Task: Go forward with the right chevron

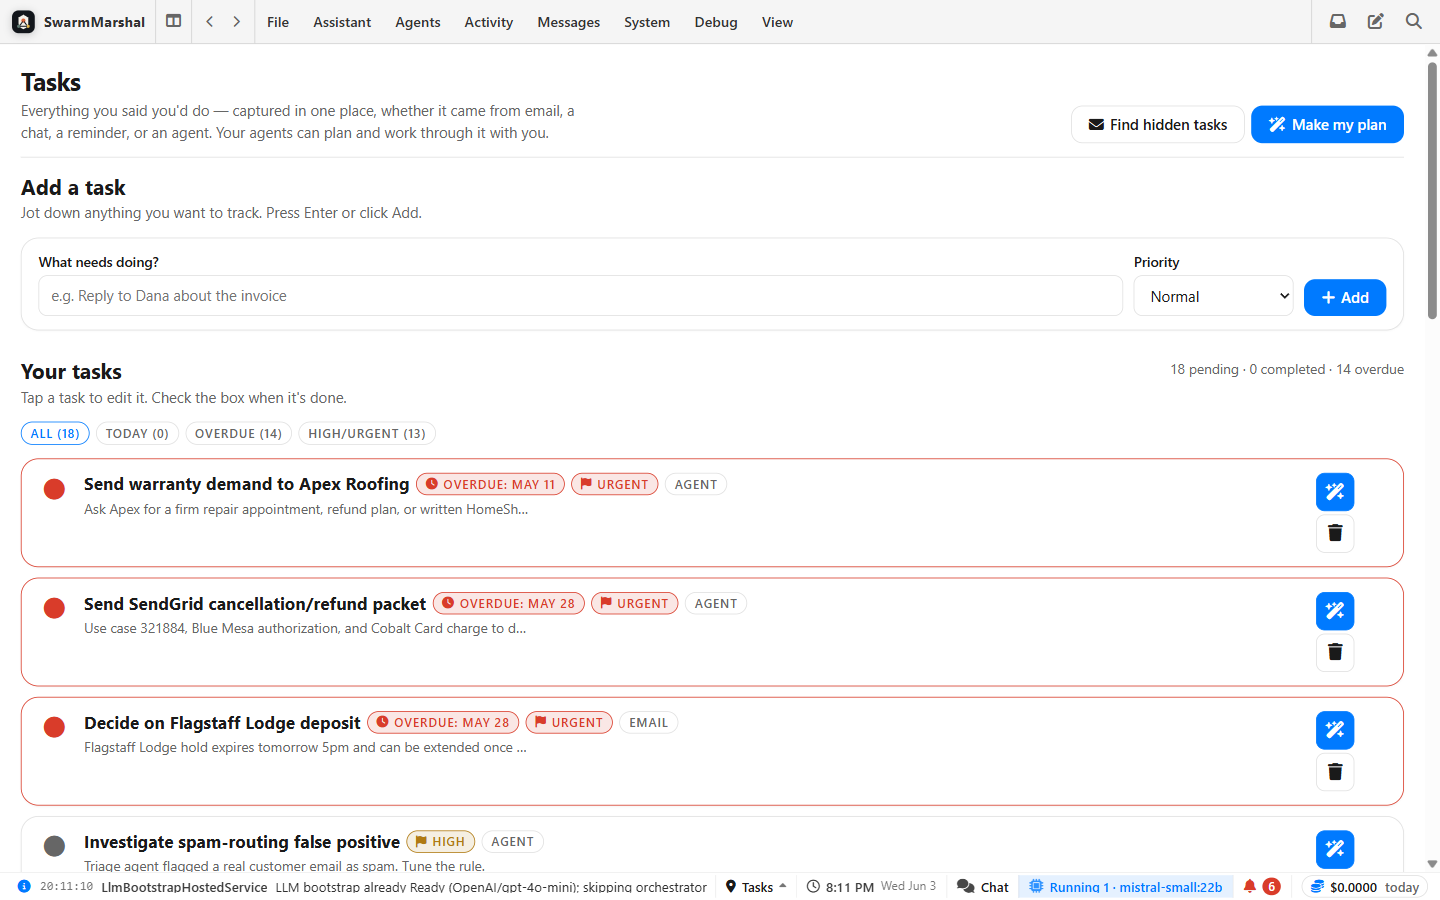Action: click(237, 21)
